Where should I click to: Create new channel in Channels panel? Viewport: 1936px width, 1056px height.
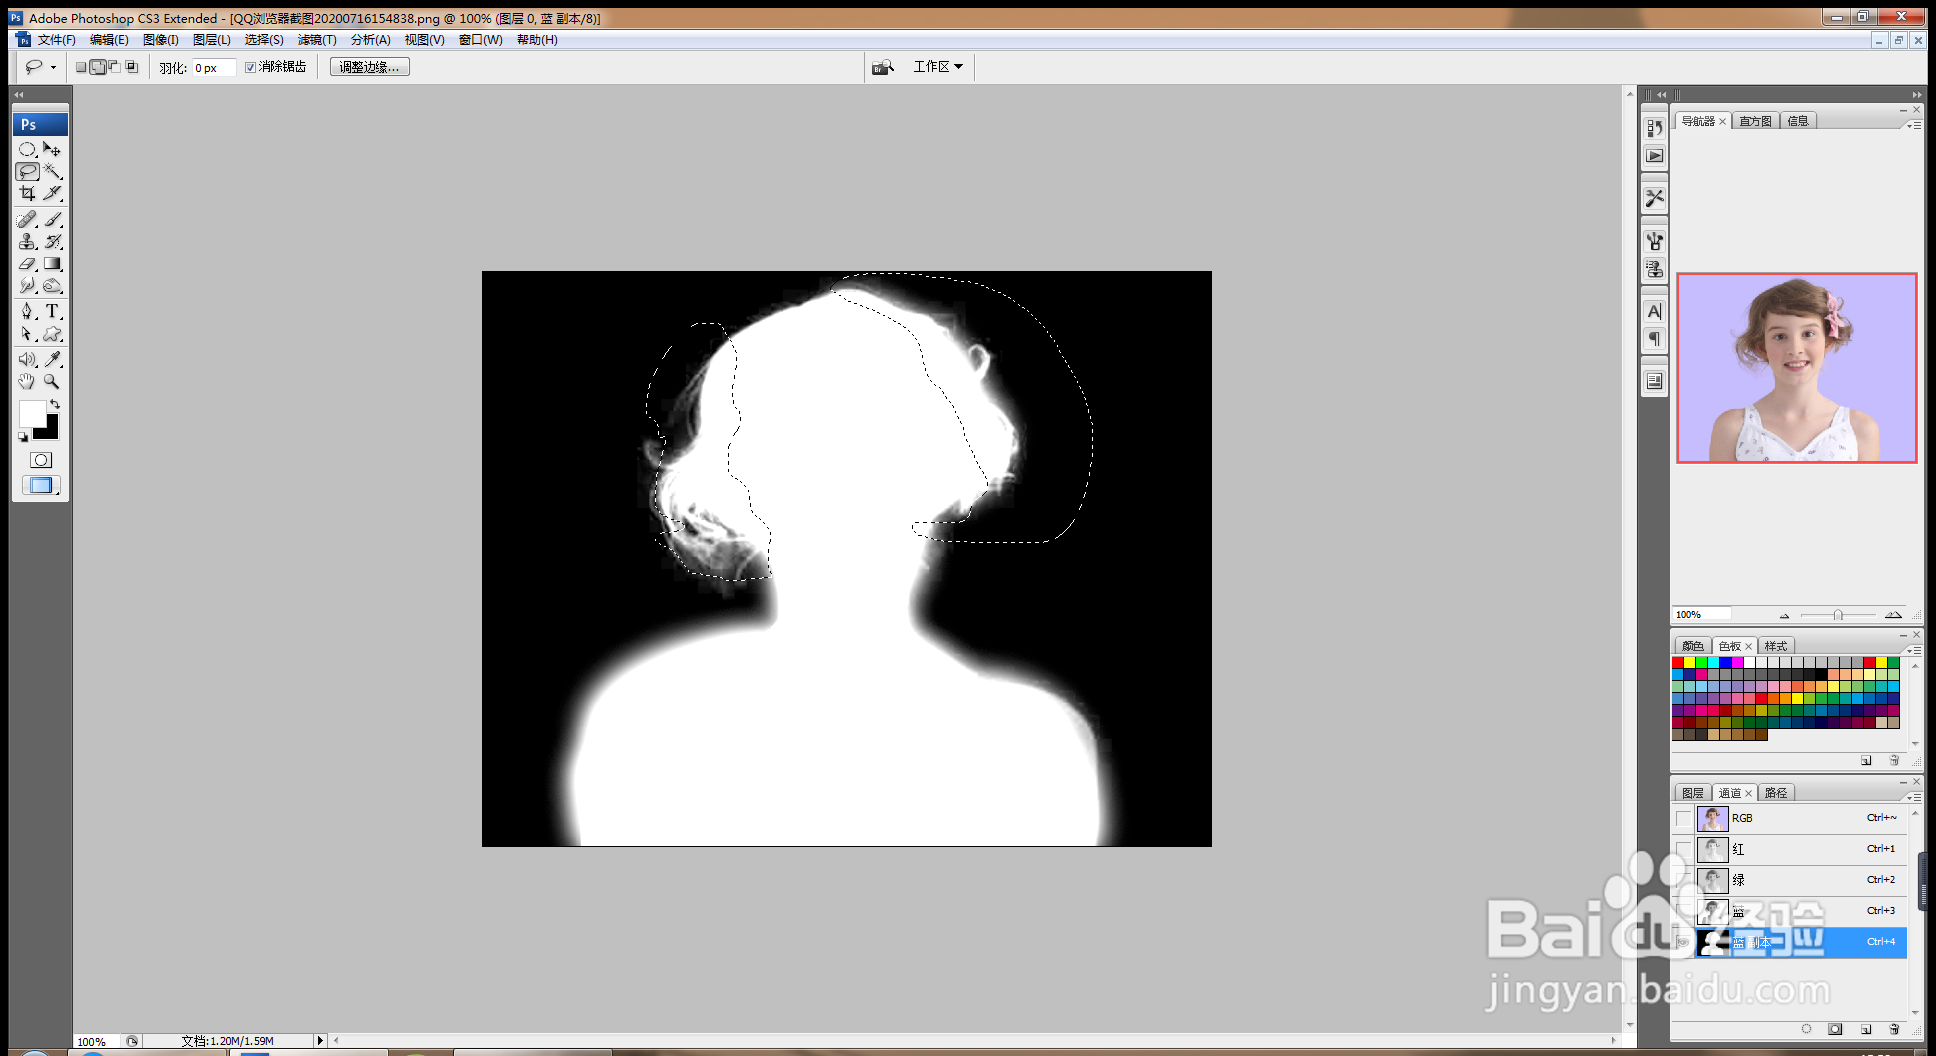point(1866,1029)
